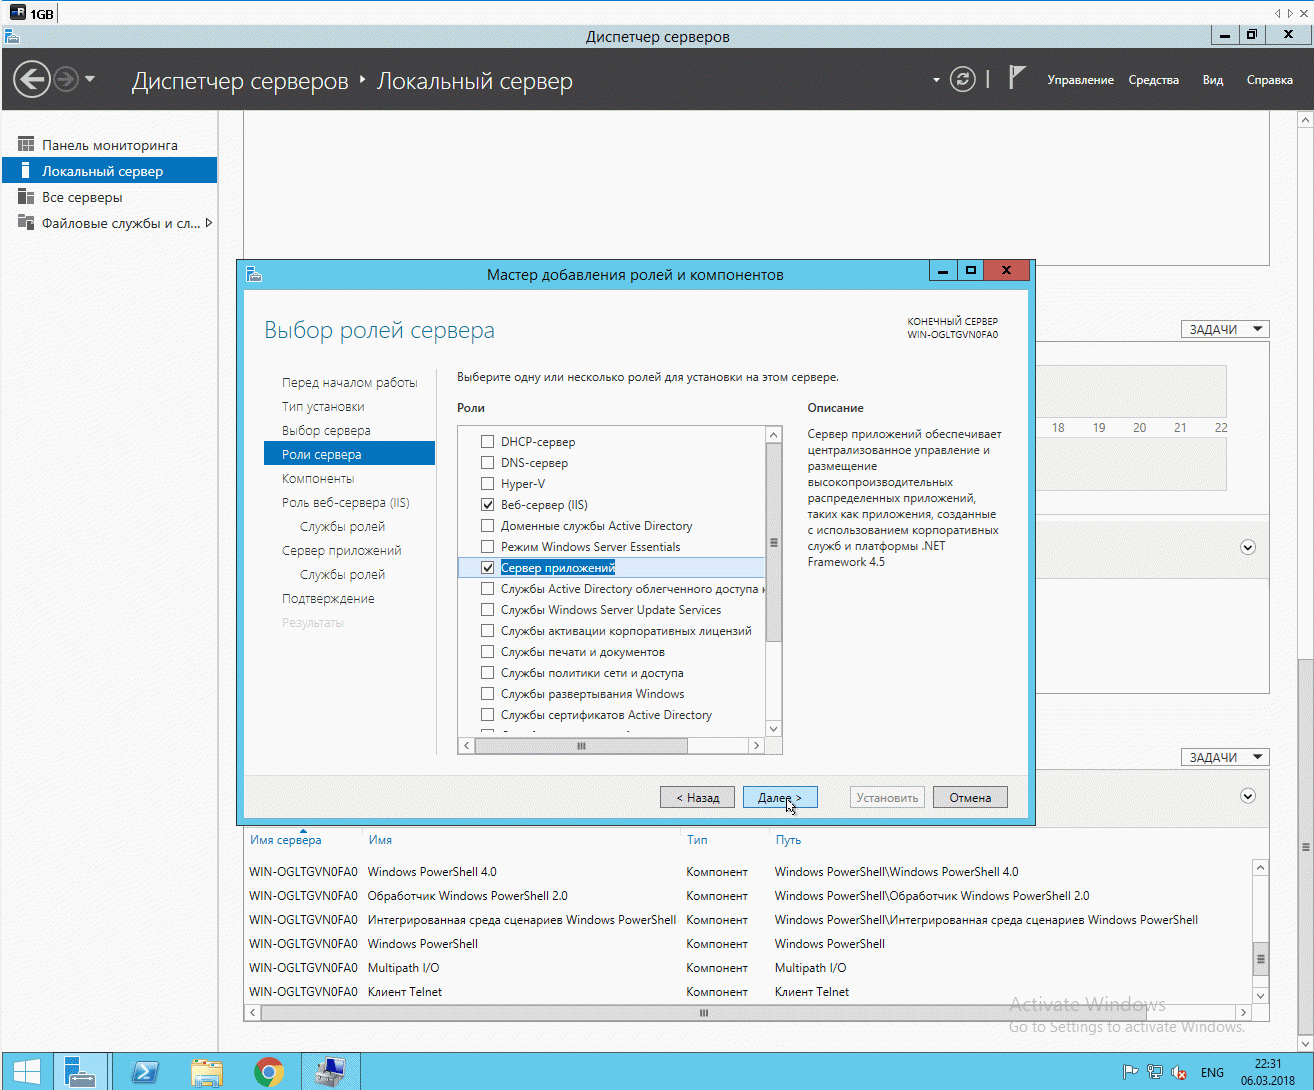Click the Далее button in the wizard
1314x1090 pixels.
[x=780, y=797]
